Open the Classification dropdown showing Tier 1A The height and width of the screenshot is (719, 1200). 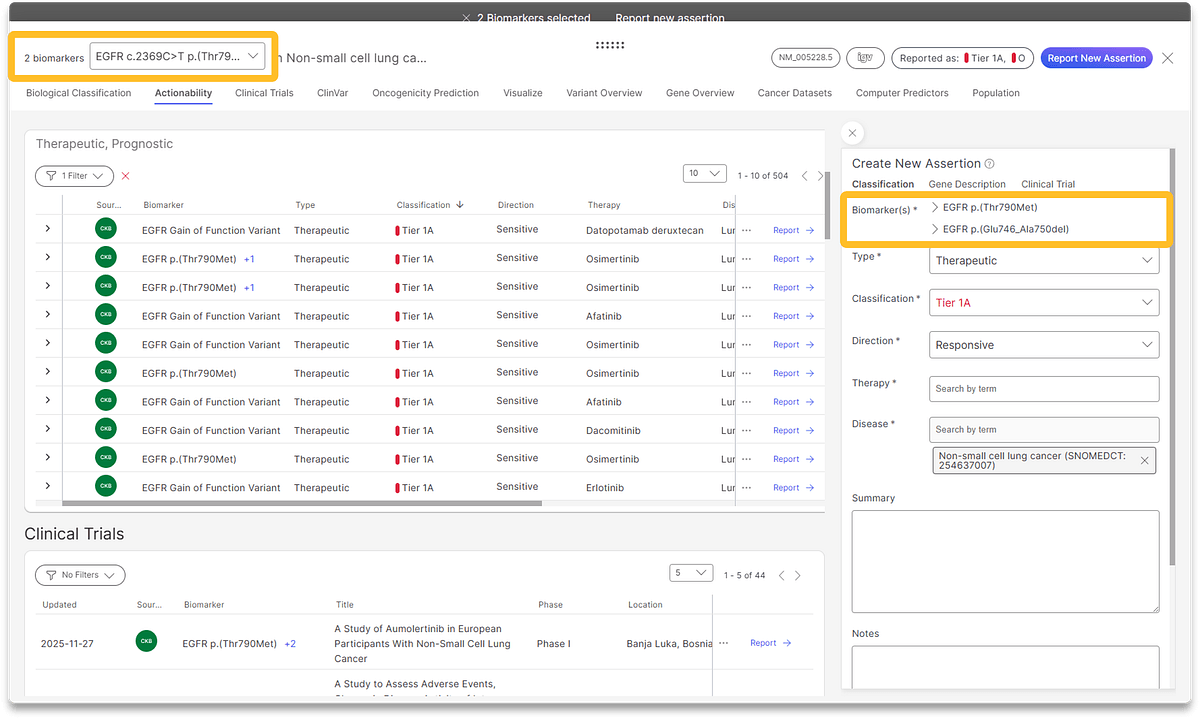[1043, 303]
